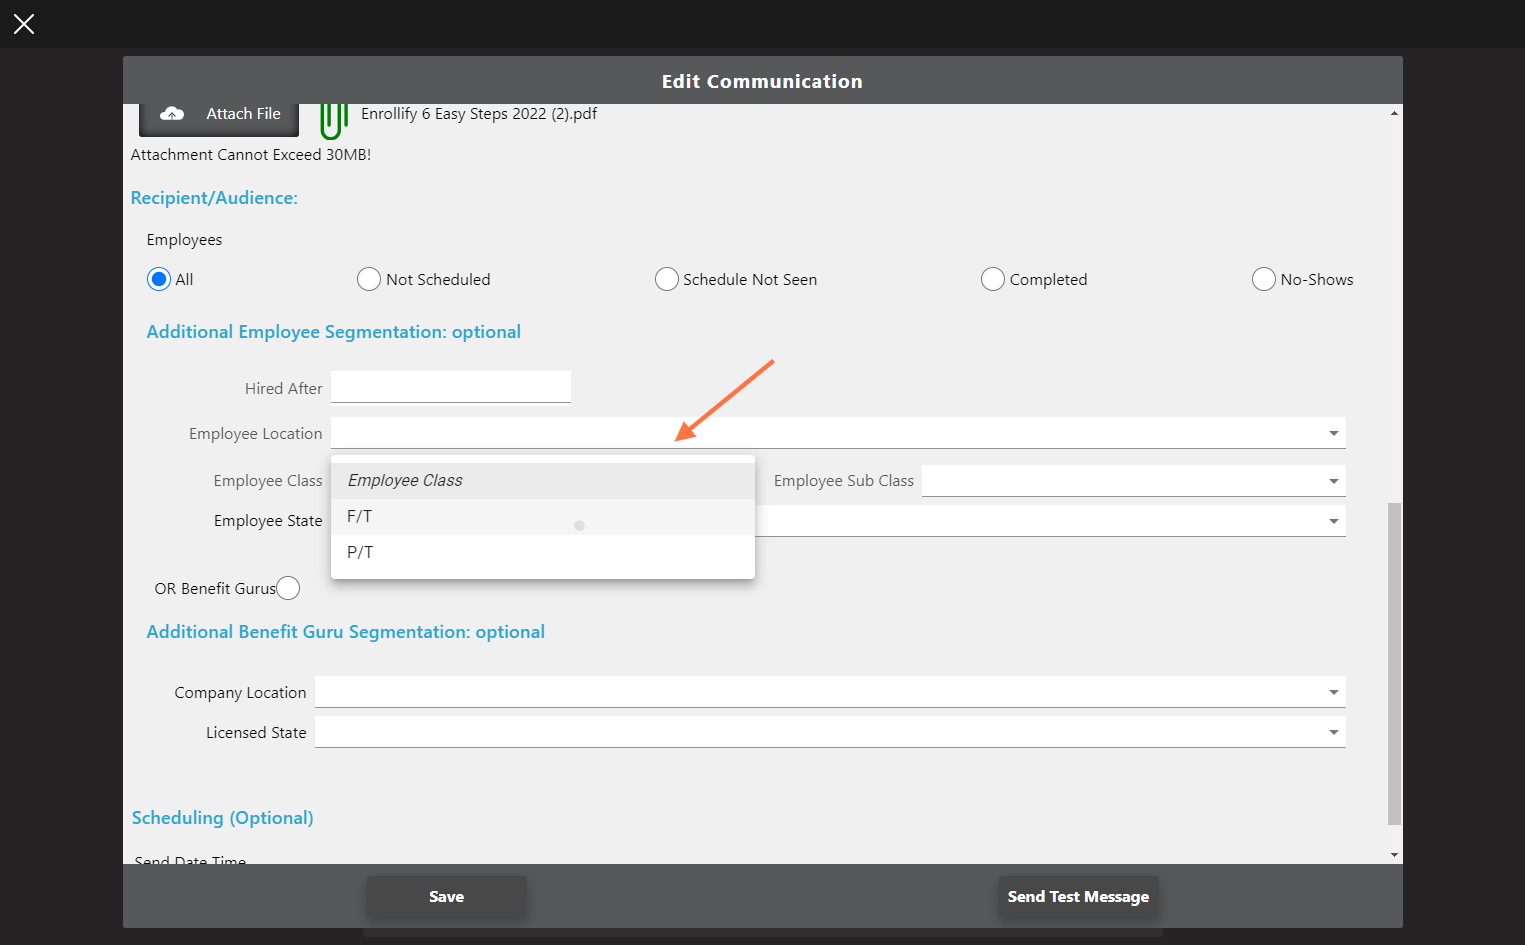Screen dimensions: 1525x945
Task: Click the Additional Employee Segmentation: optional heading
Action: coord(334,332)
